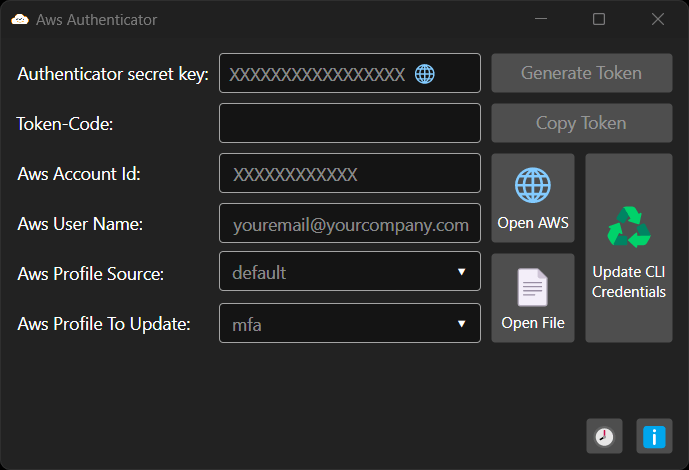This screenshot has height=470, width=689.
Task: Close the Aws Authenticator window
Action: [x=658, y=19]
